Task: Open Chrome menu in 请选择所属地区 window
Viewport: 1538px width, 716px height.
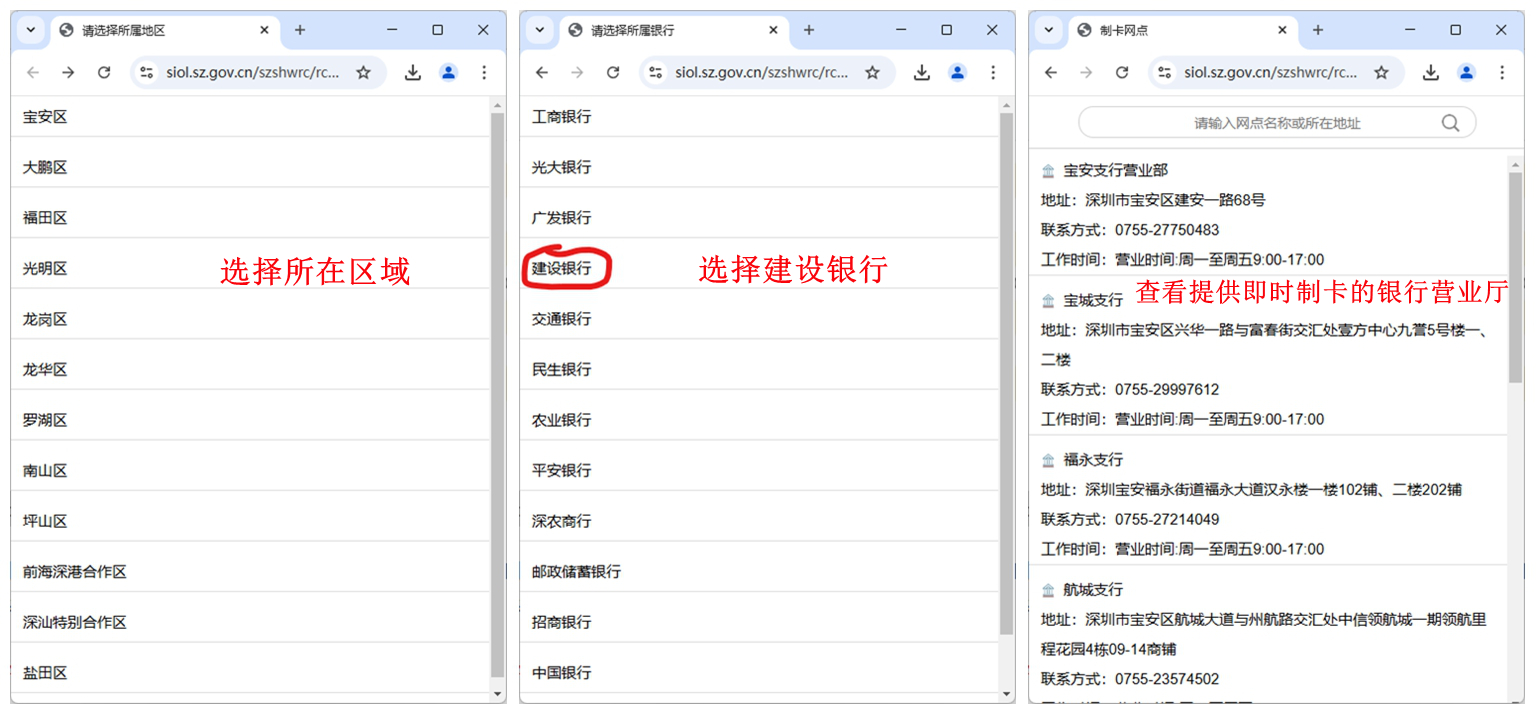Action: tap(484, 72)
